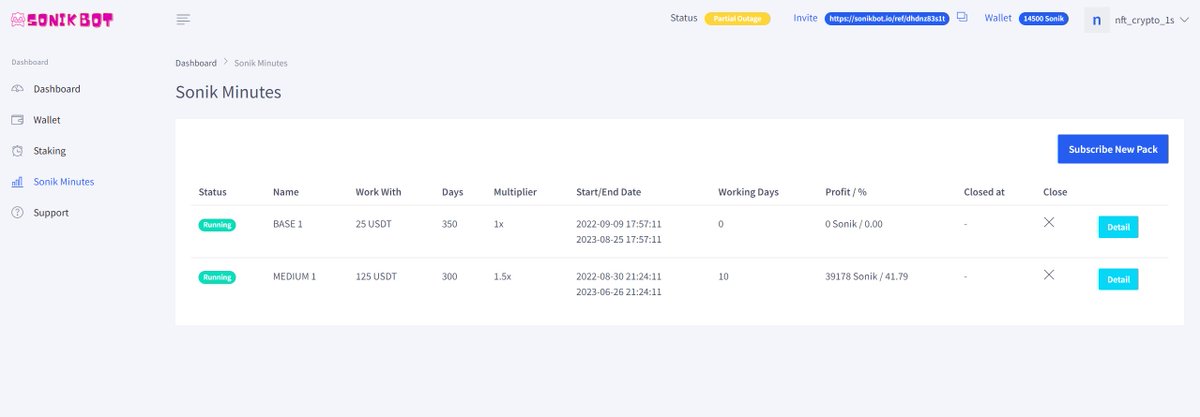Image resolution: width=1200 pixels, height=417 pixels.
Task: Click the Sonik Bot logo
Action: pyautogui.click(x=62, y=18)
